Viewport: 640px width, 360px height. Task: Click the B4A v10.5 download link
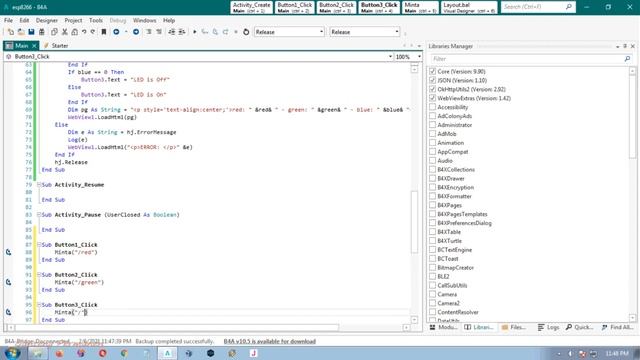[269, 341]
